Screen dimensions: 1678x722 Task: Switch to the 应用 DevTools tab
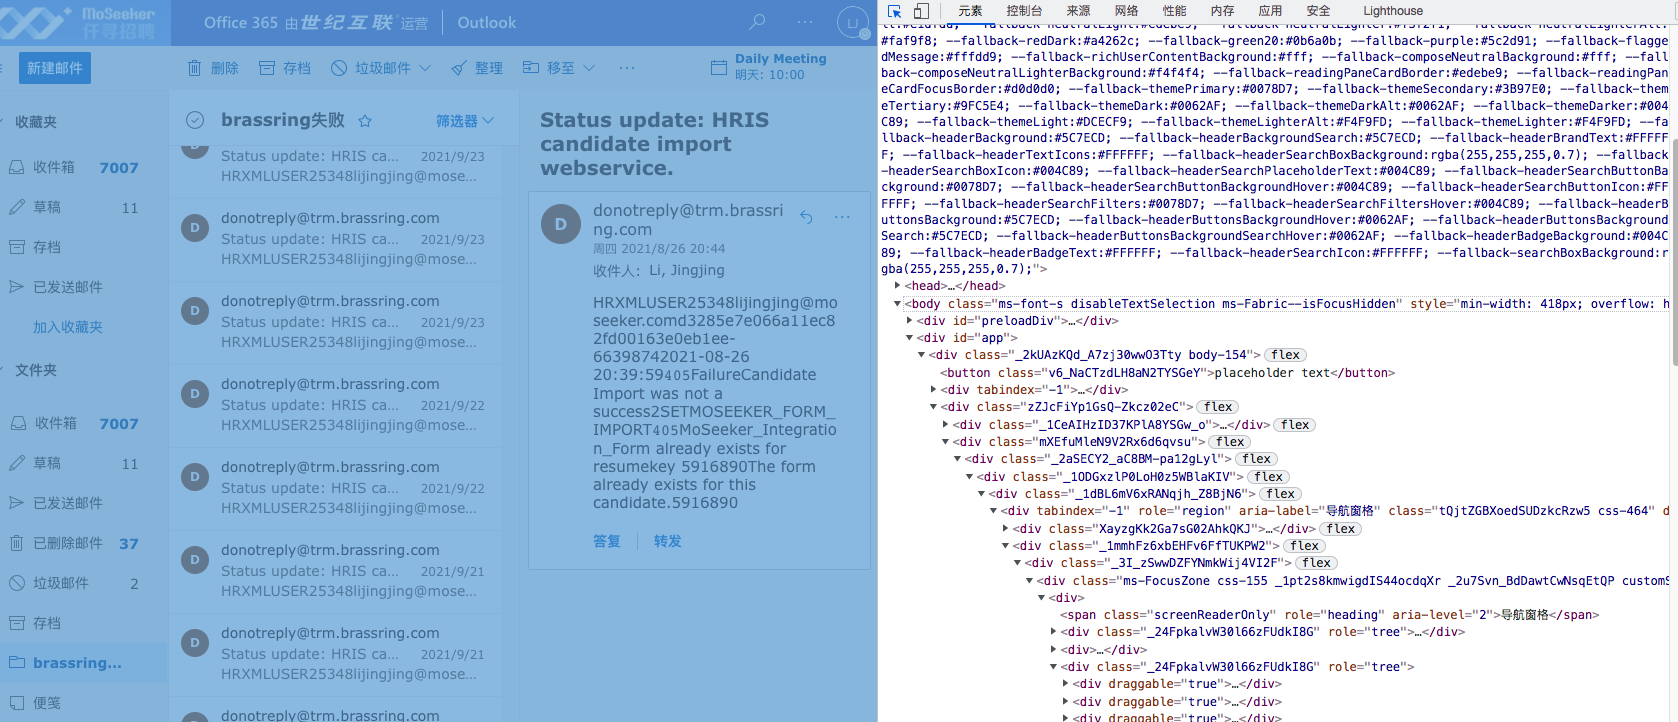[1270, 11]
